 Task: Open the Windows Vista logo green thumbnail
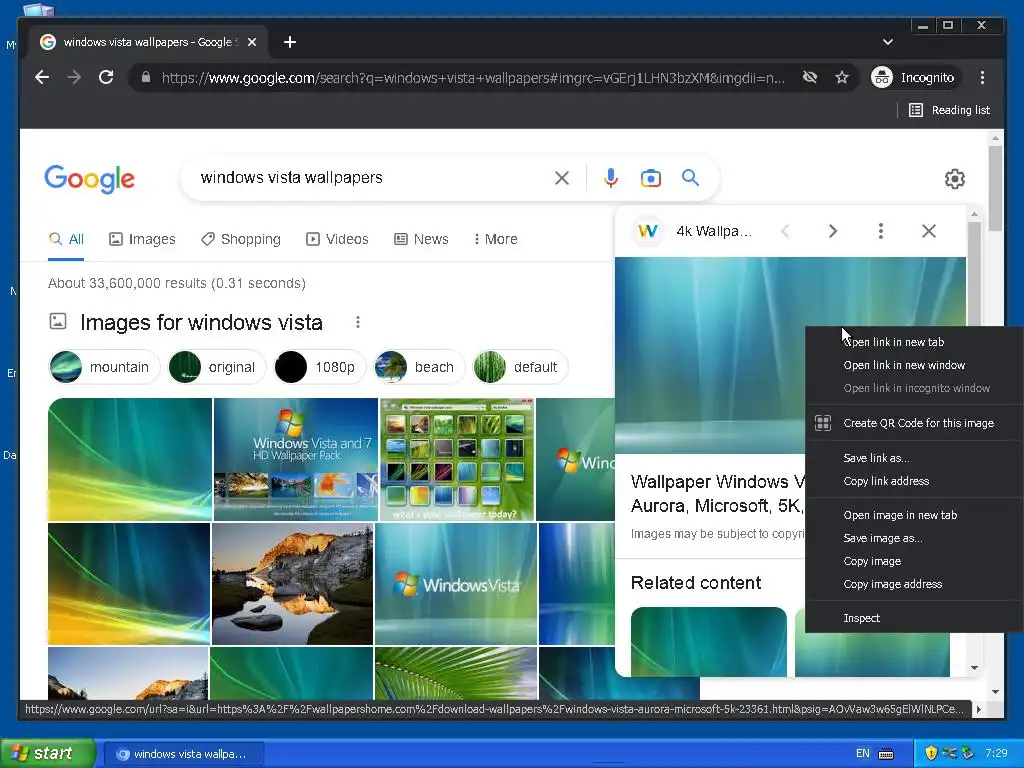pos(456,584)
